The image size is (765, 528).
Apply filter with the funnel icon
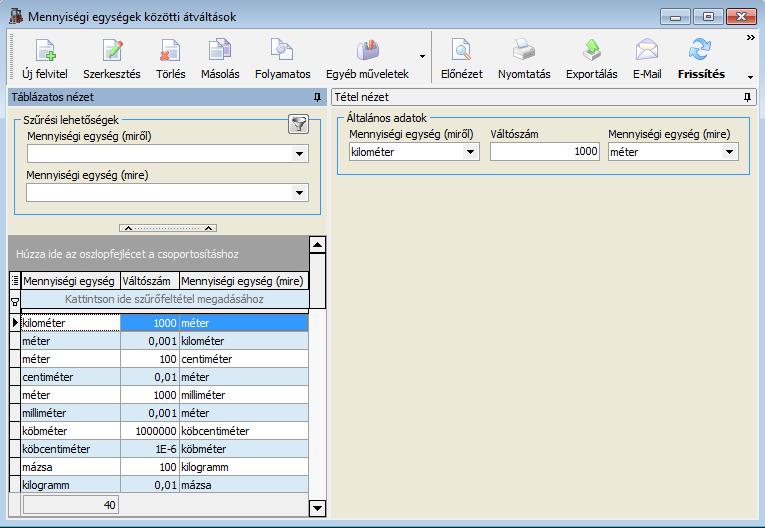tap(298, 124)
